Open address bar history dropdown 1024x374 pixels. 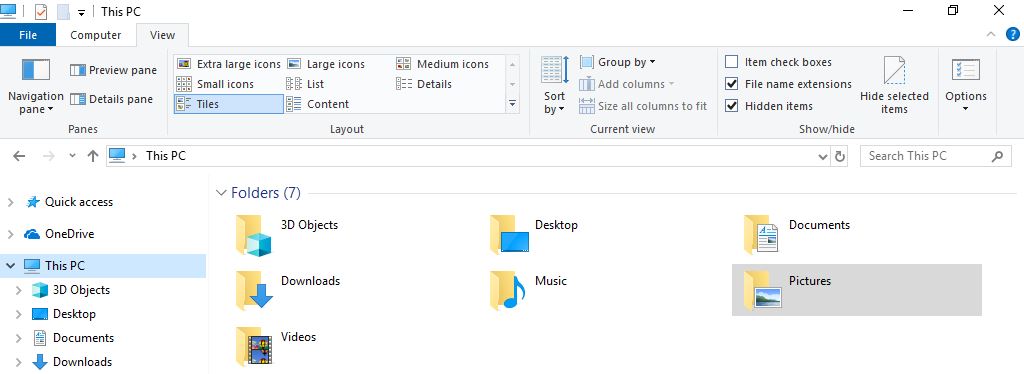pos(823,157)
